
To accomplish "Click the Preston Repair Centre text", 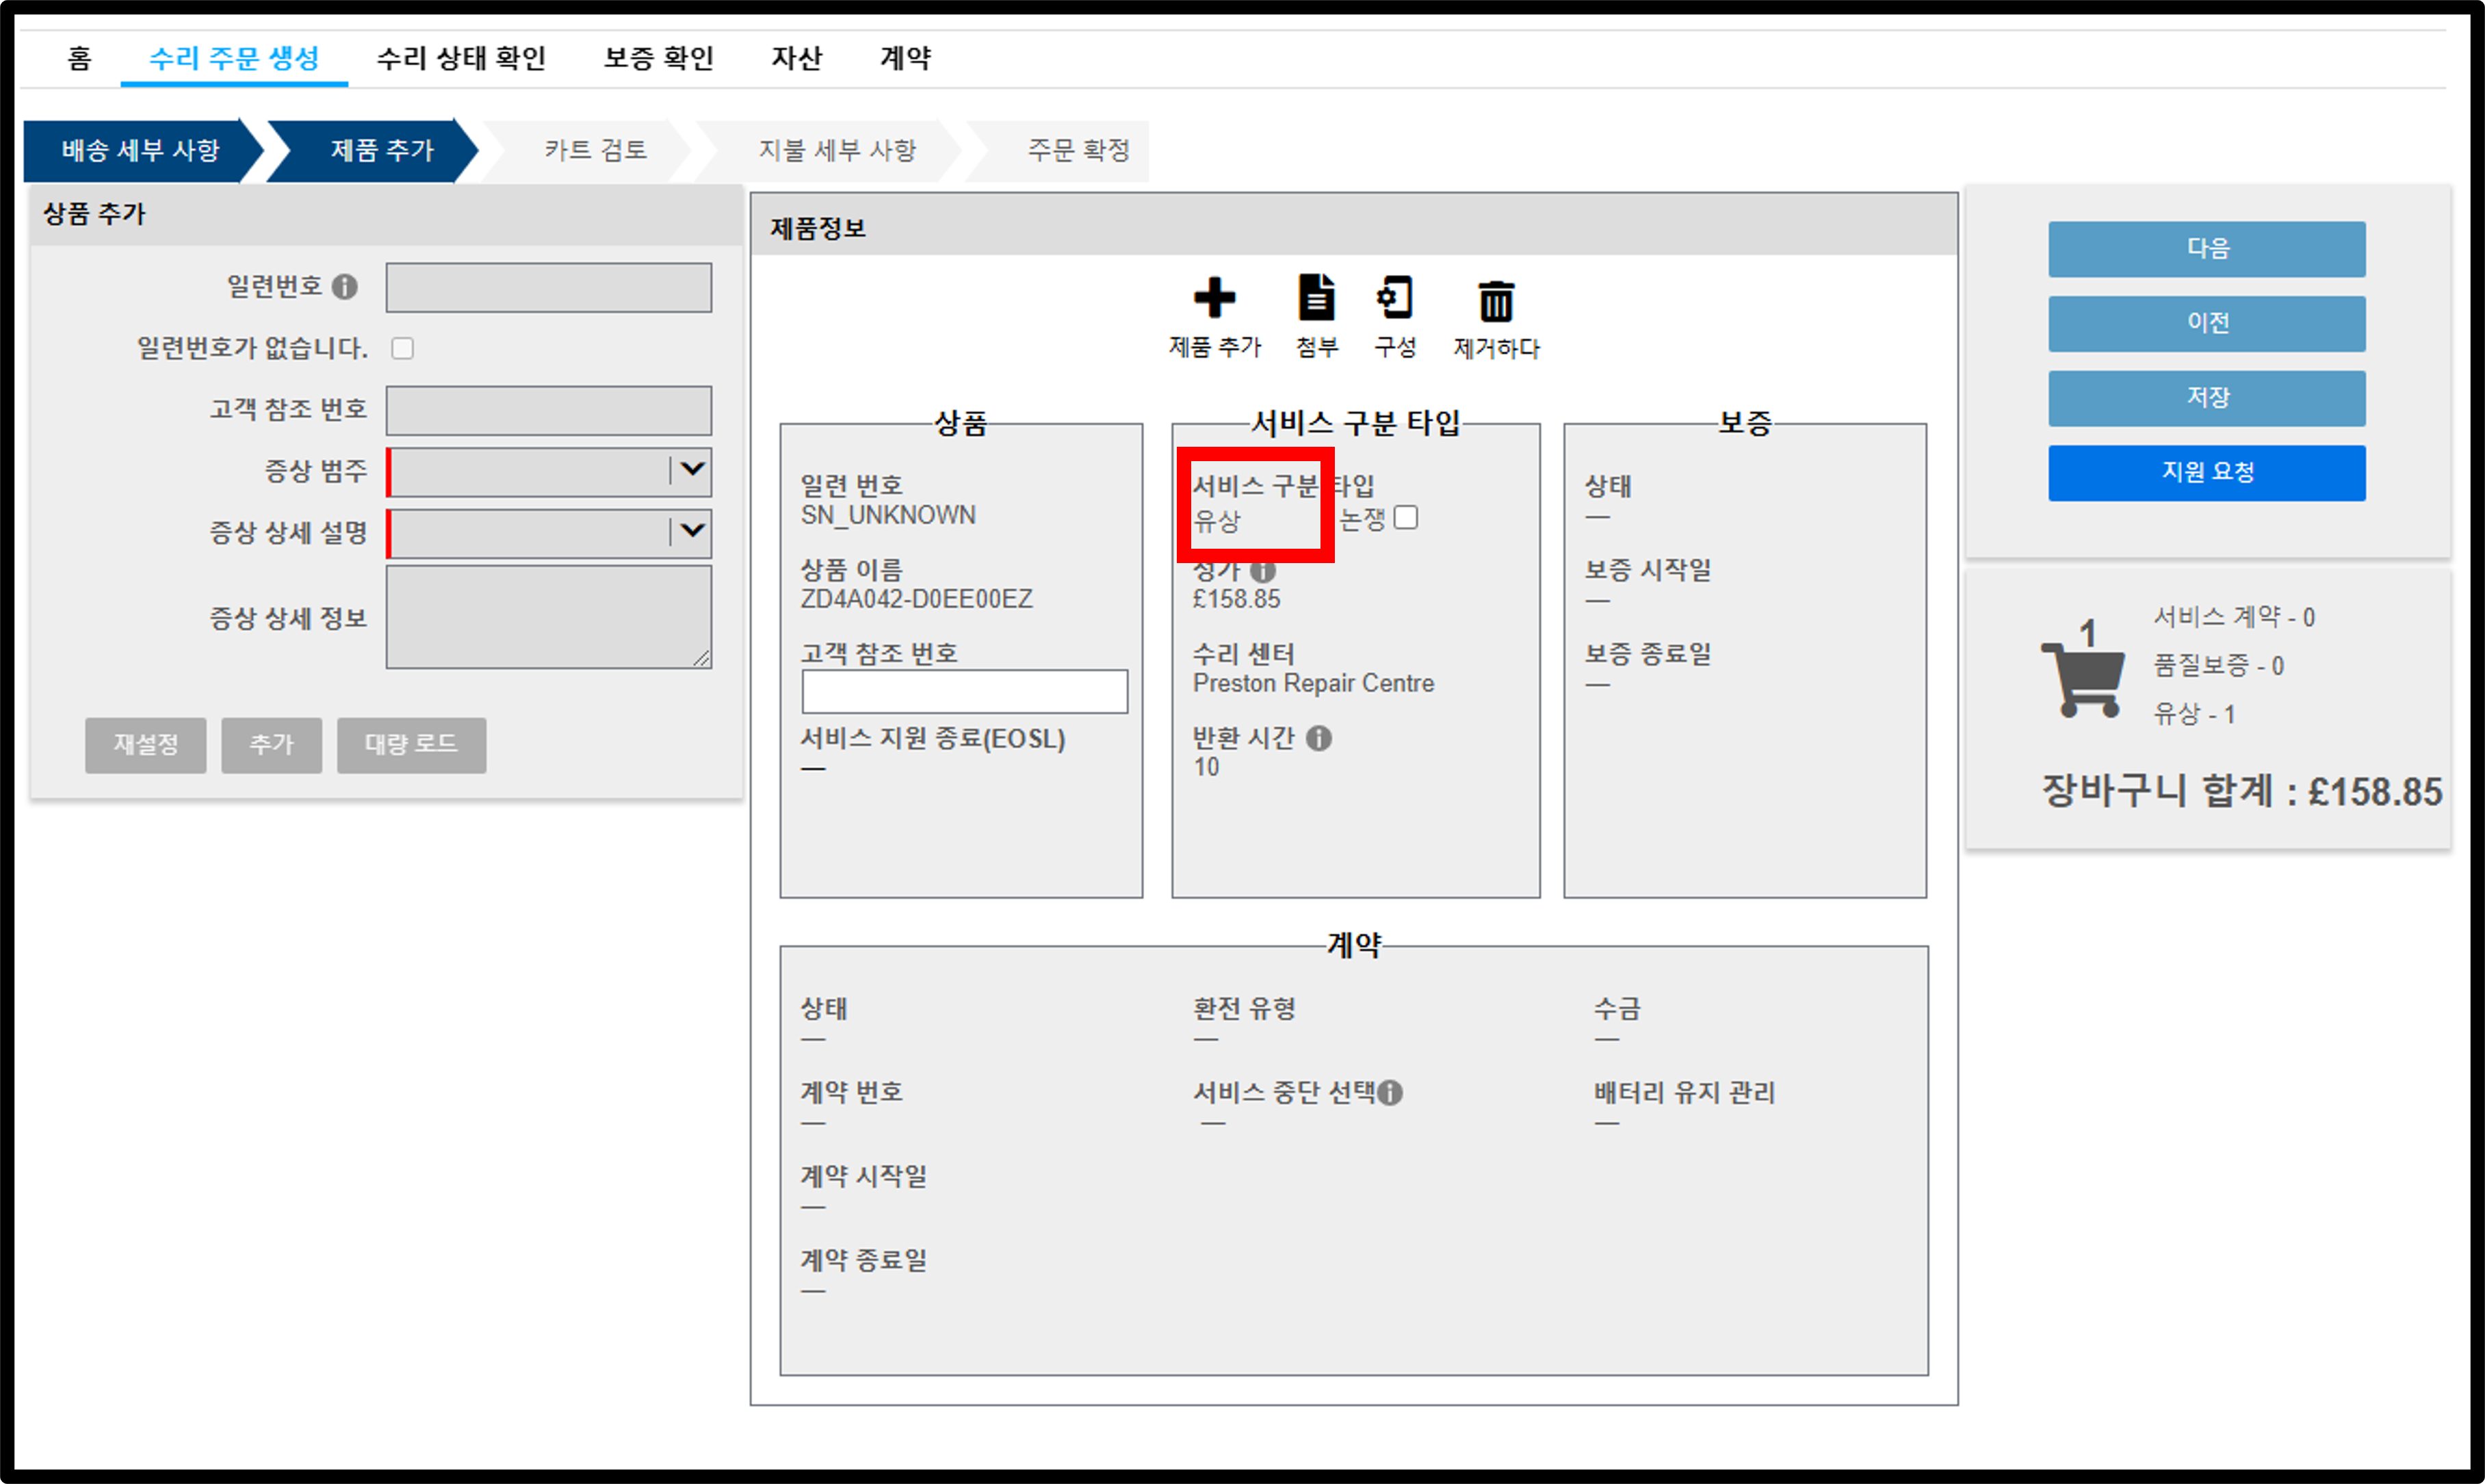I will pyautogui.click(x=1313, y=683).
